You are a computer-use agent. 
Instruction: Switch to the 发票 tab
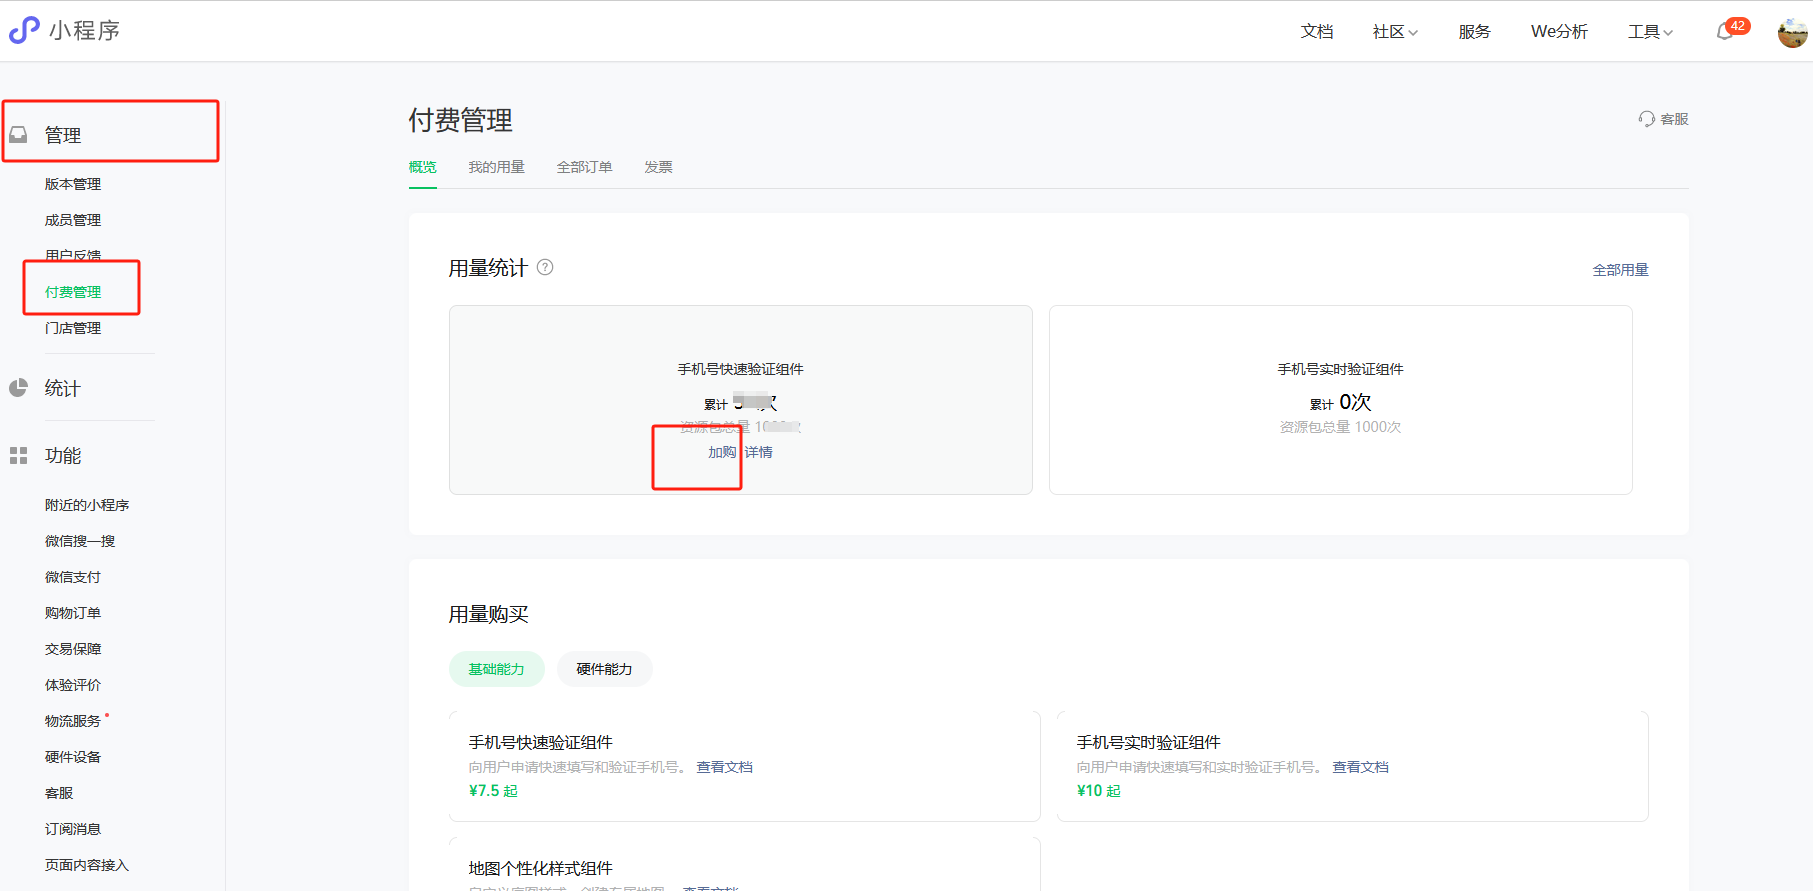[658, 167]
